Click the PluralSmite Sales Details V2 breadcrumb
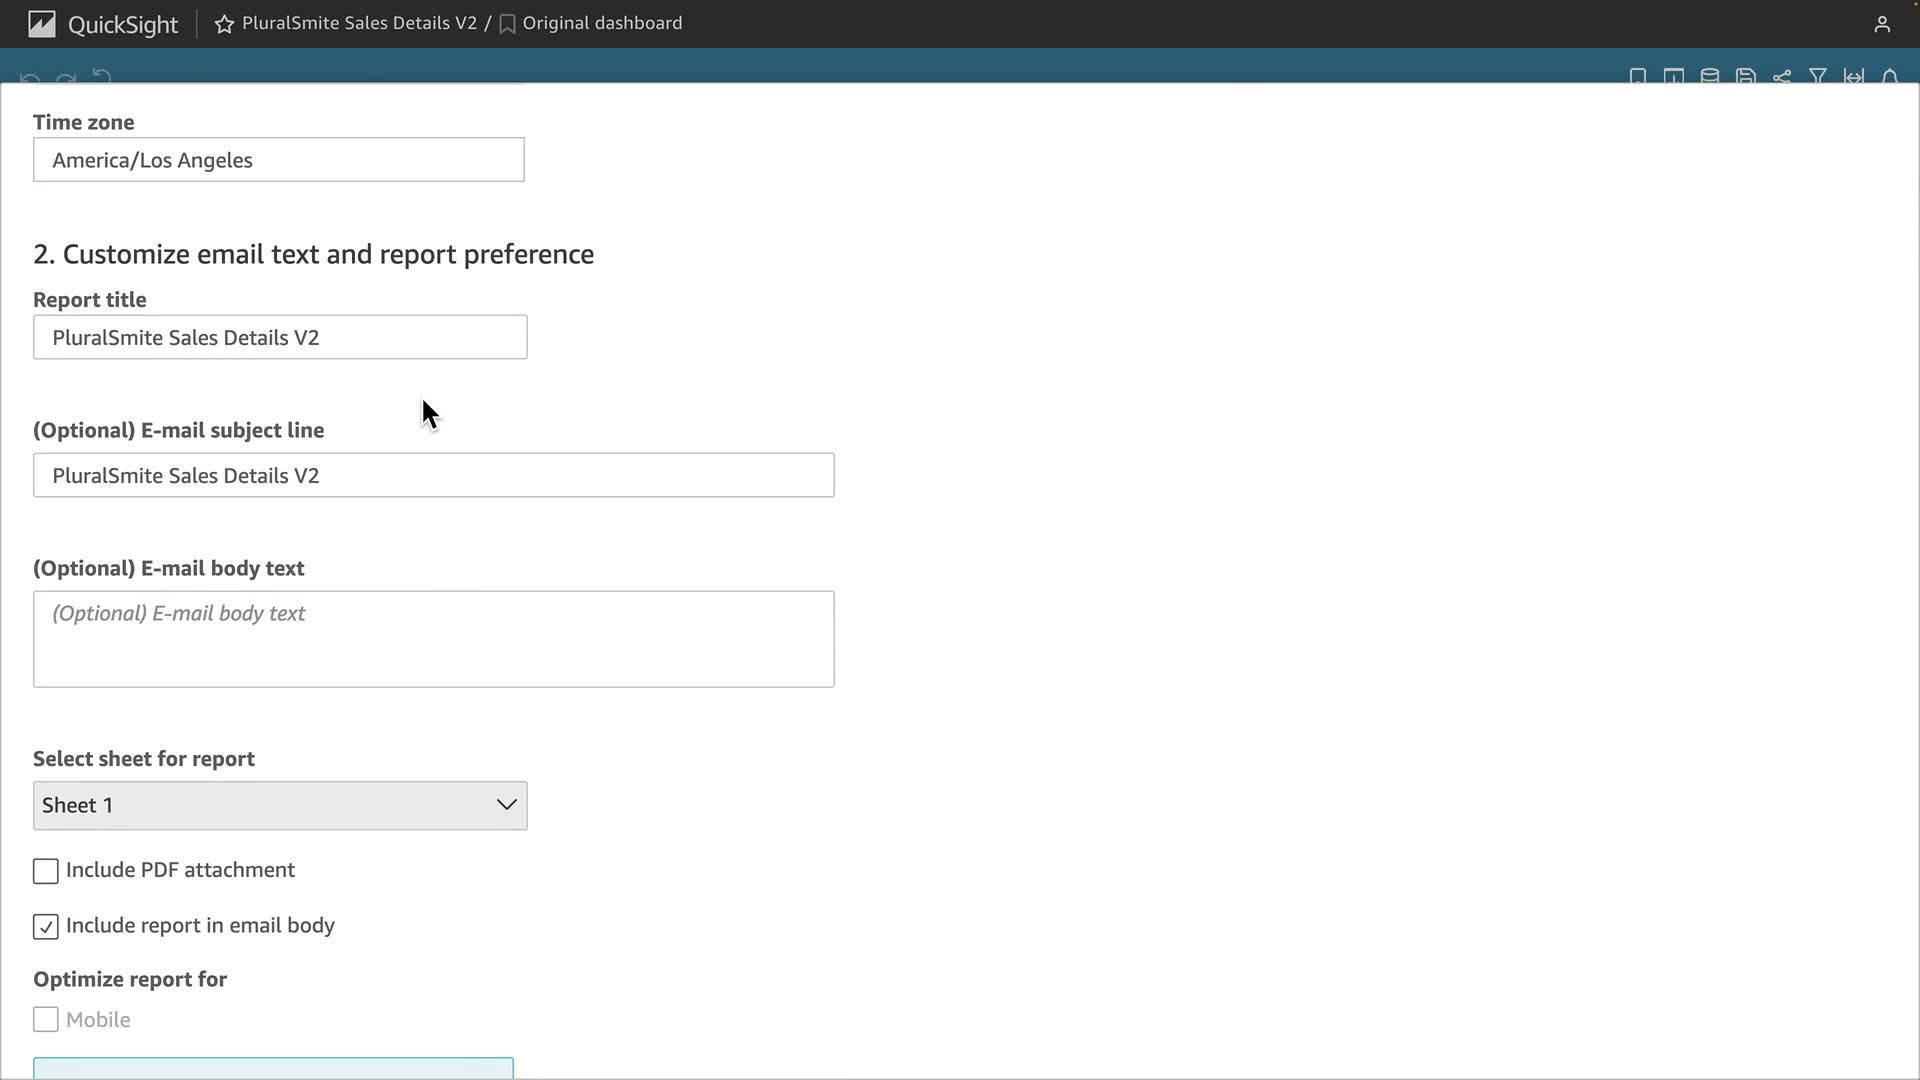The image size is (1920, 1080). click(359, 23)
